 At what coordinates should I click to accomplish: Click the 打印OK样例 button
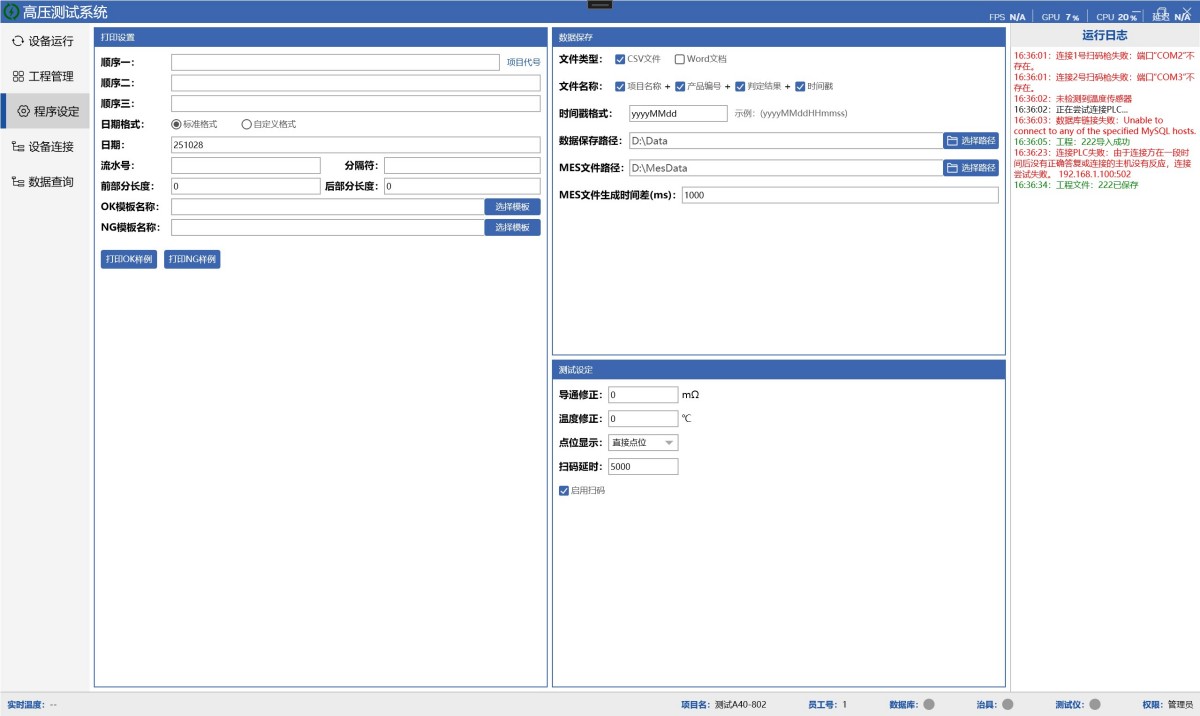129,260
